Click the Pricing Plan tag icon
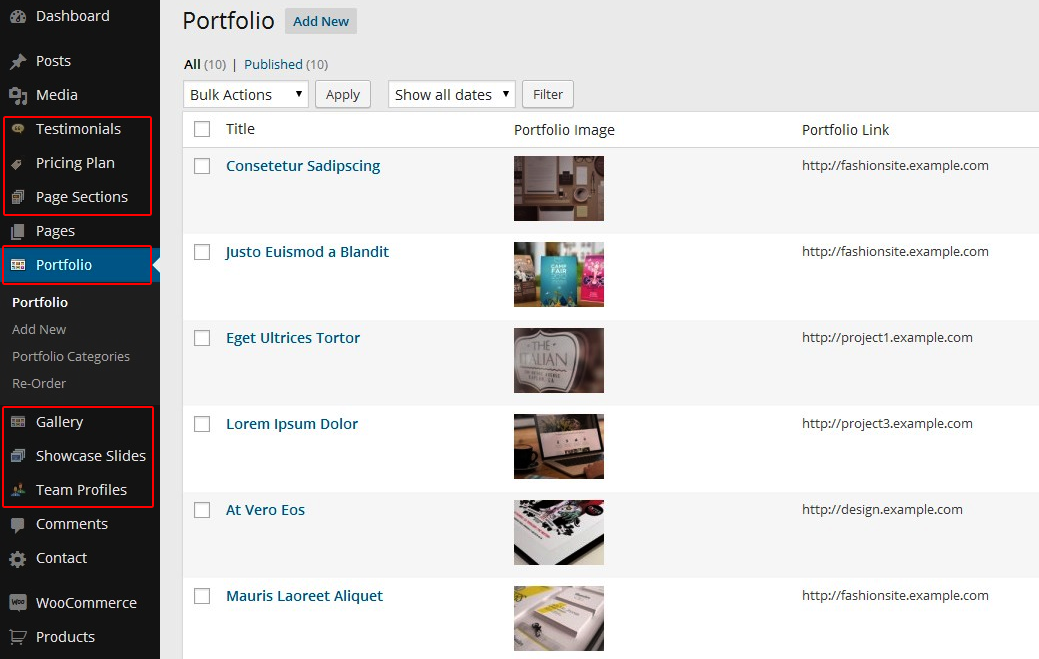Screen dimensions: 1039x659 point(18,164)
